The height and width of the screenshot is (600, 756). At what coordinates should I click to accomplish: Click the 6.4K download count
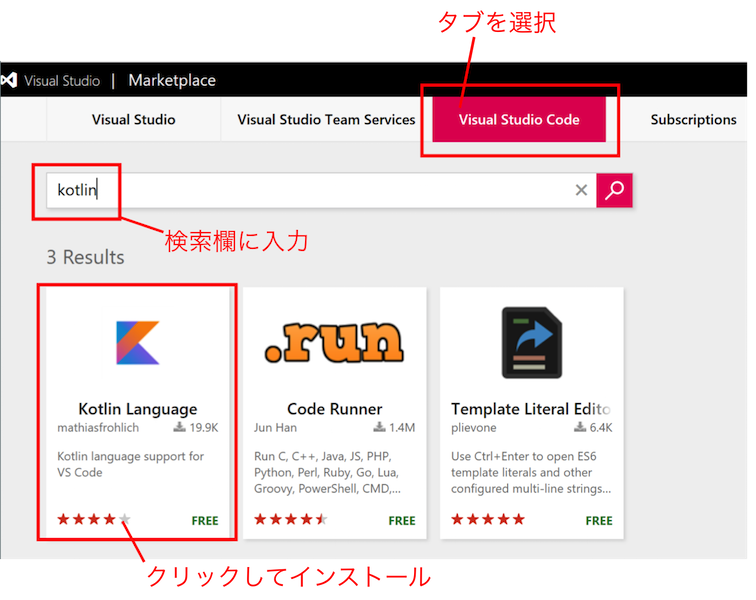click(x=601, y=427)
